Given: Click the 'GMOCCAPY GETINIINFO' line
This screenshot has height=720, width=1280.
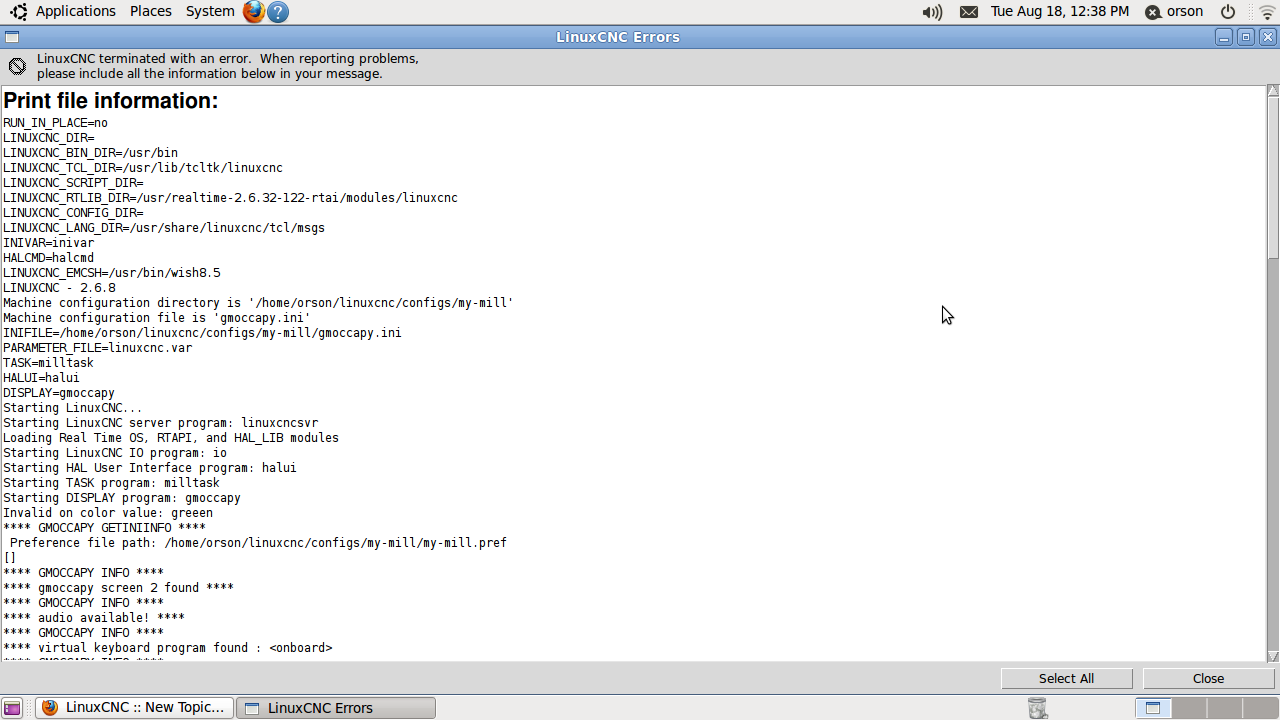Looking at the screenshot, I should point(104,528).
